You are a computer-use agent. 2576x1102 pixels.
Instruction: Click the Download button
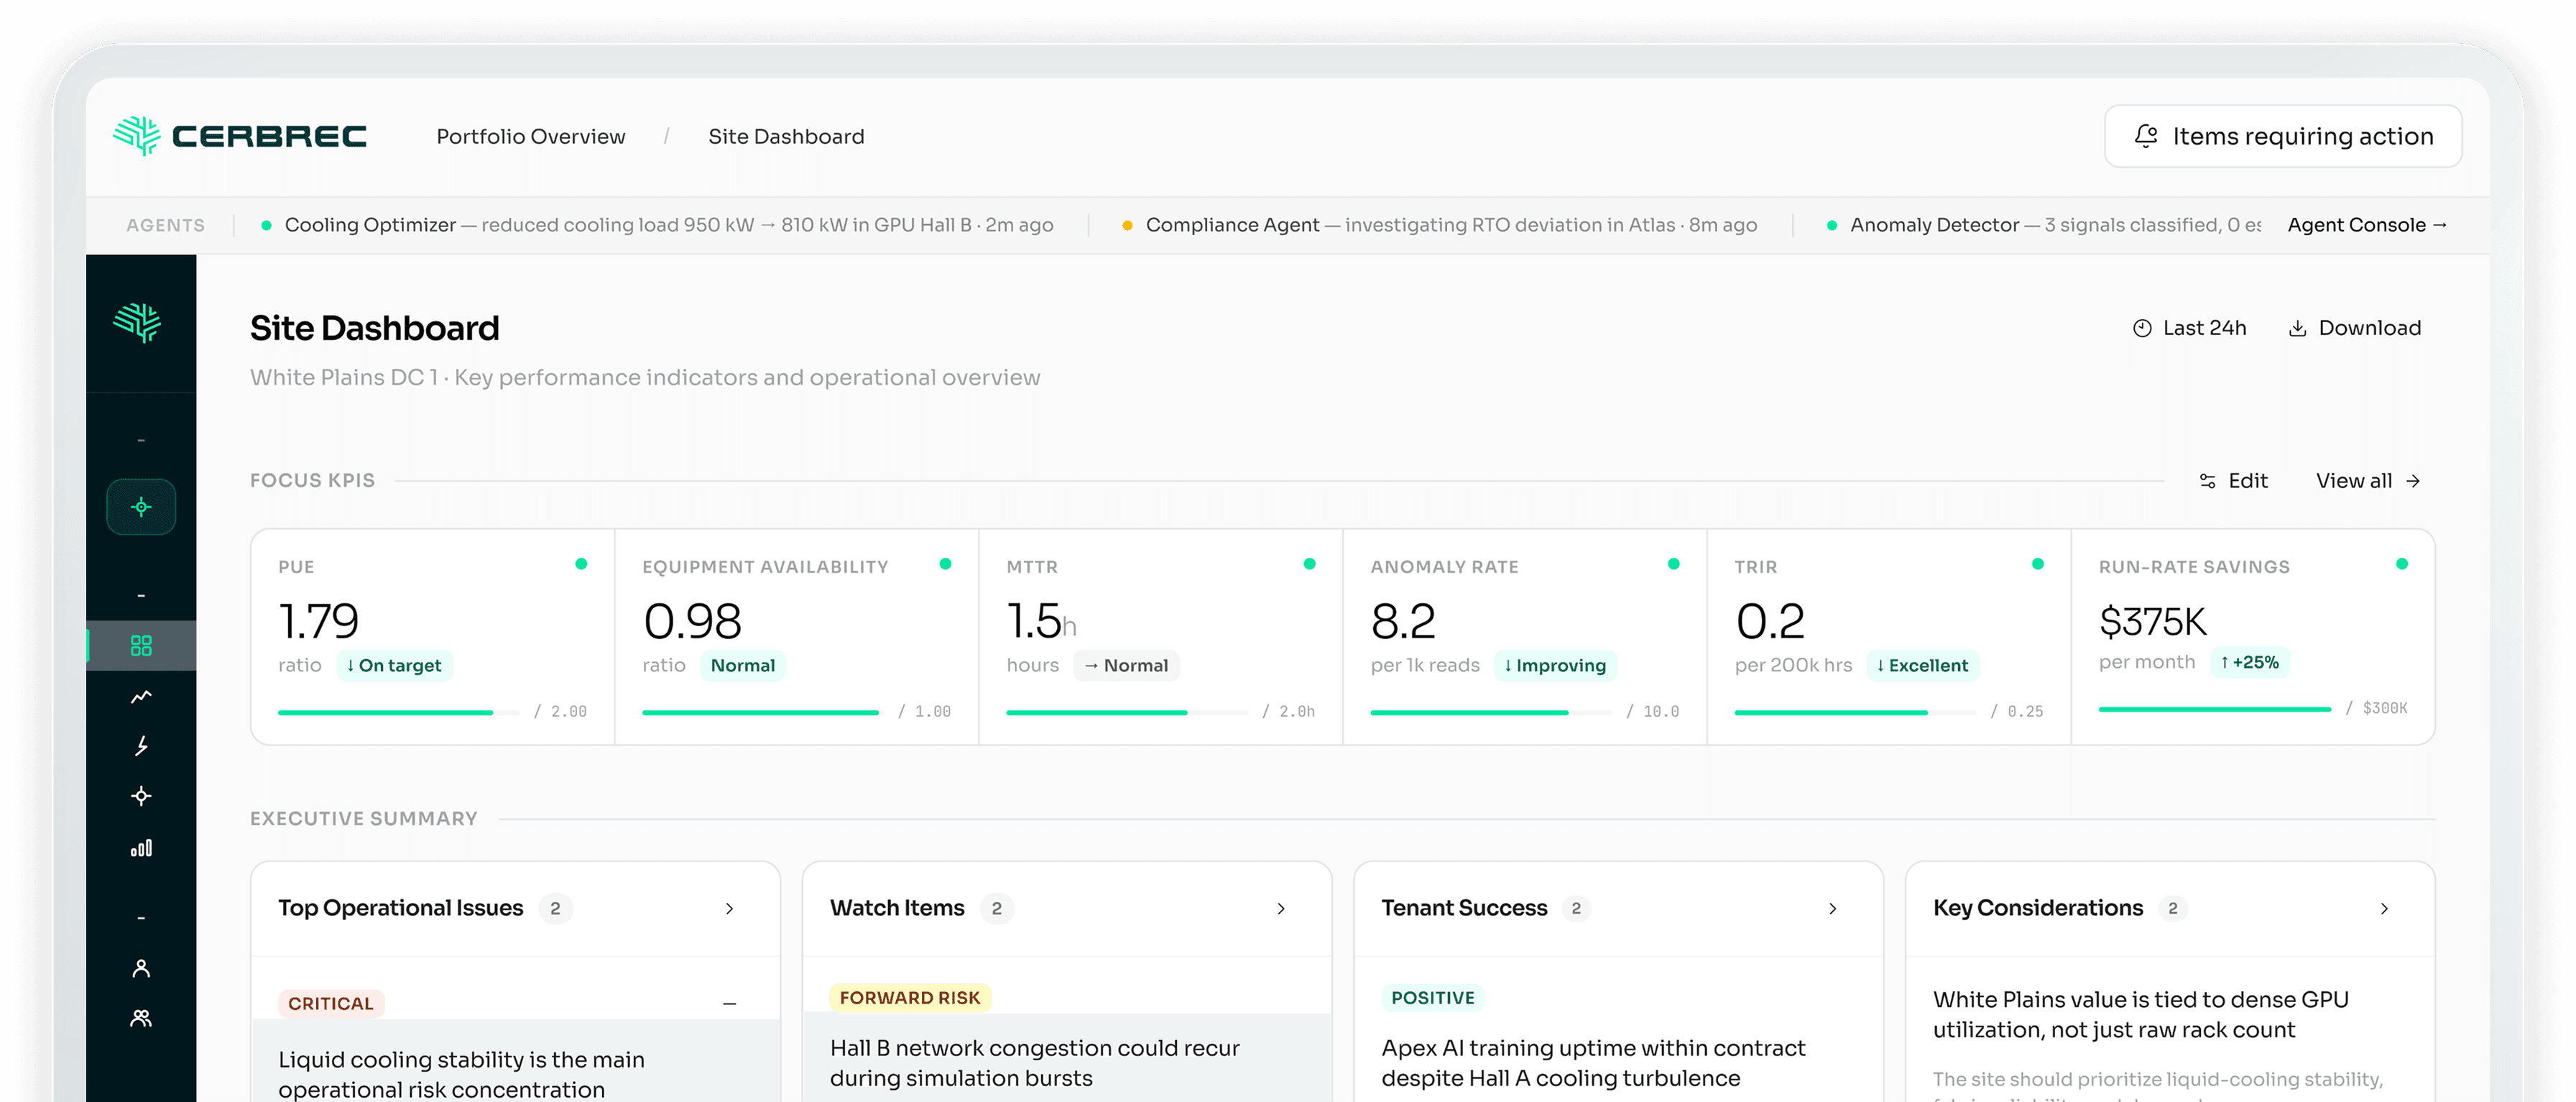tap(2354, 328)
